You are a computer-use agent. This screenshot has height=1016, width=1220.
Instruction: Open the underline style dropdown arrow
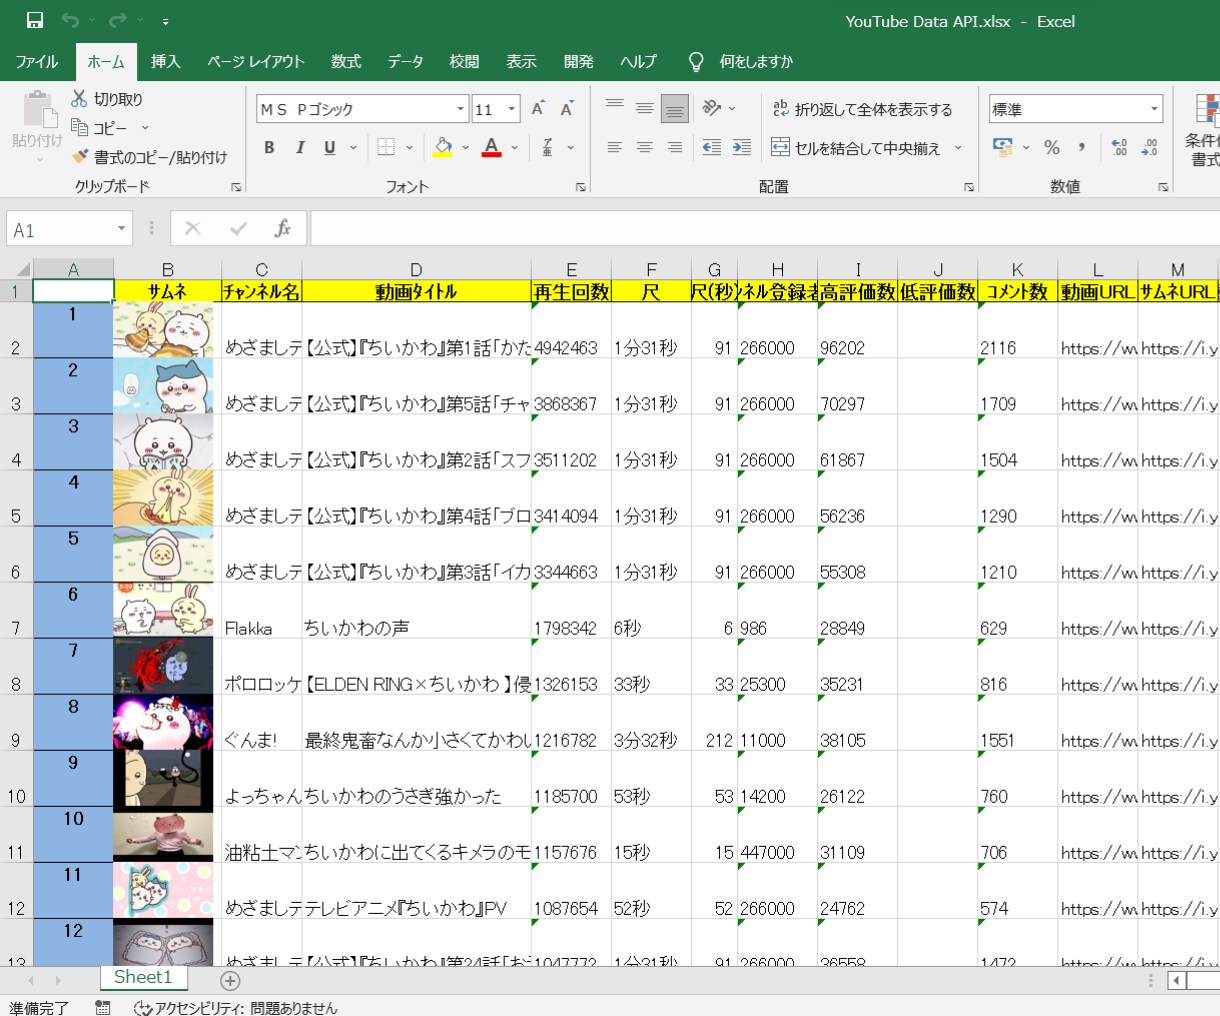353,147
